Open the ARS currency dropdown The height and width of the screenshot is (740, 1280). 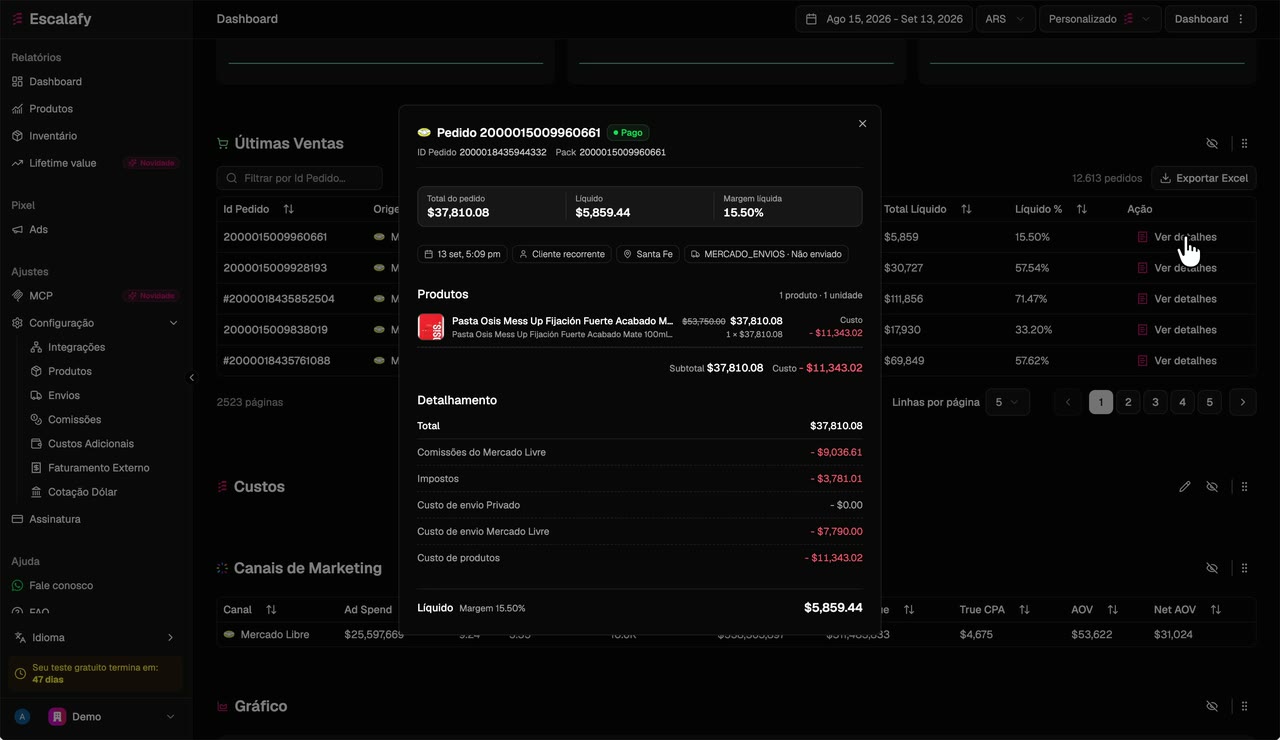(x=1006, y=19)
